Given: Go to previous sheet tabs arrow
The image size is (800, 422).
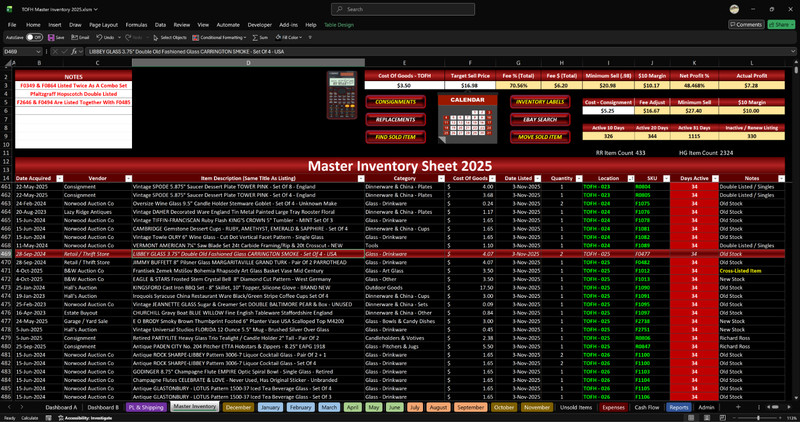Looking at the screenshot, I should pyautogui.click(x=9, y=407).
